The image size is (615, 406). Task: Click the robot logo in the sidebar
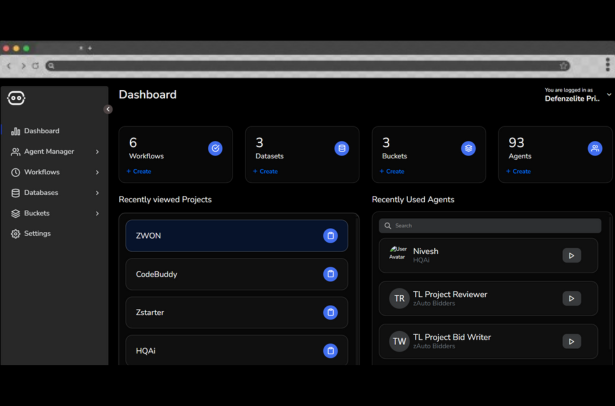coord(16,98)
